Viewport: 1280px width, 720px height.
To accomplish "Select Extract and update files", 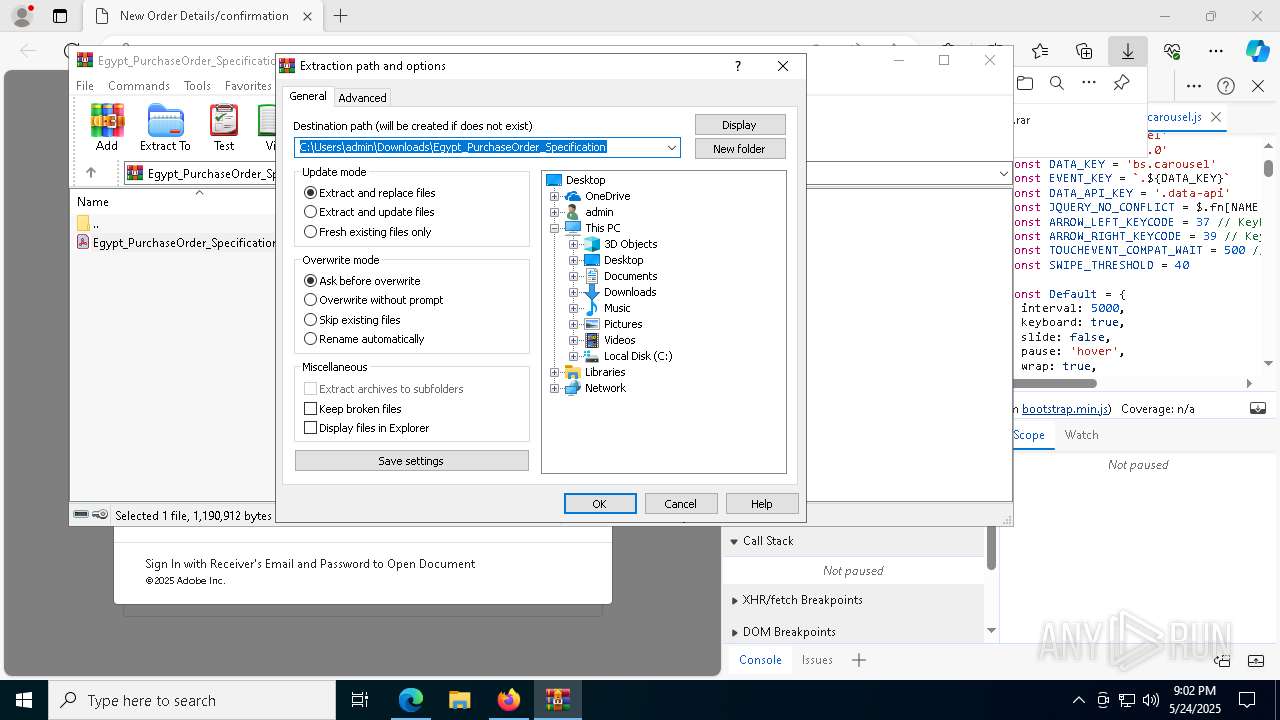I will (x=370, y=212).
